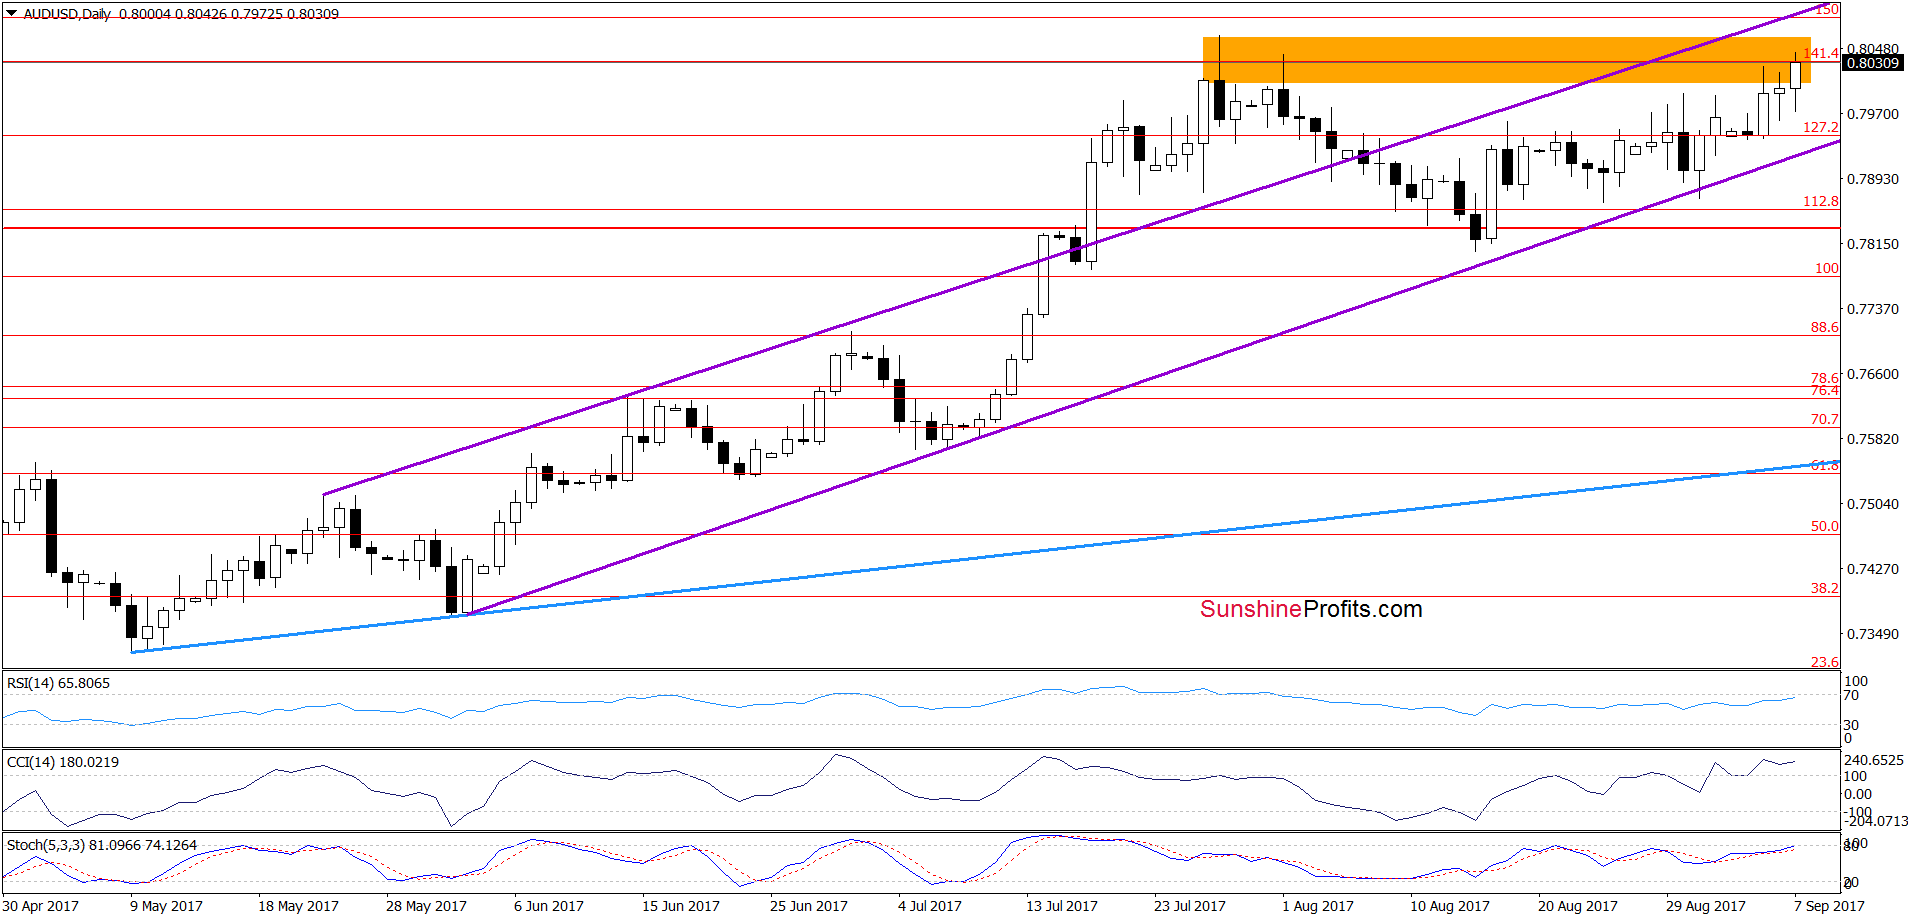Click the SunshineProfits.com label

[x=1311, y=609]
